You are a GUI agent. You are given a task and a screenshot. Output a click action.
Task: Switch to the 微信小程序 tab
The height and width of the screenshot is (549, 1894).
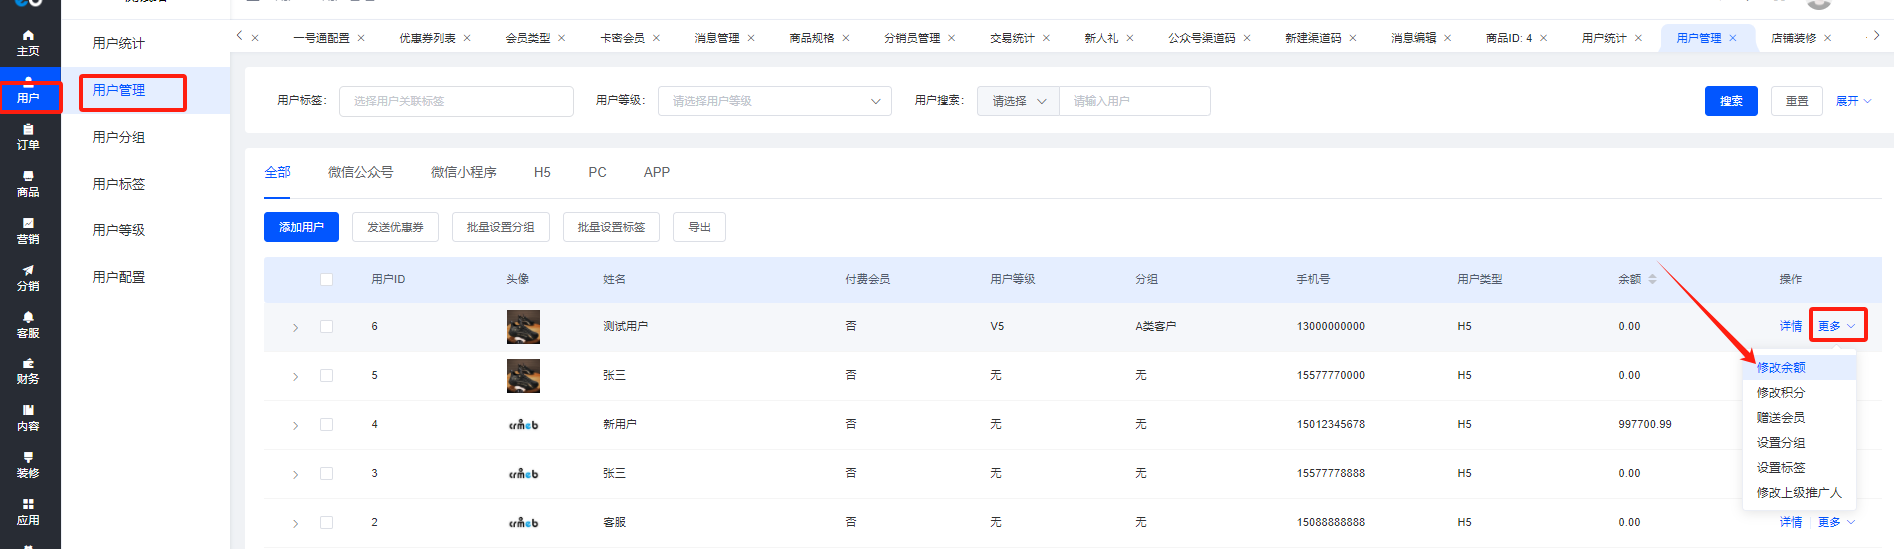(x=463, y=172)
